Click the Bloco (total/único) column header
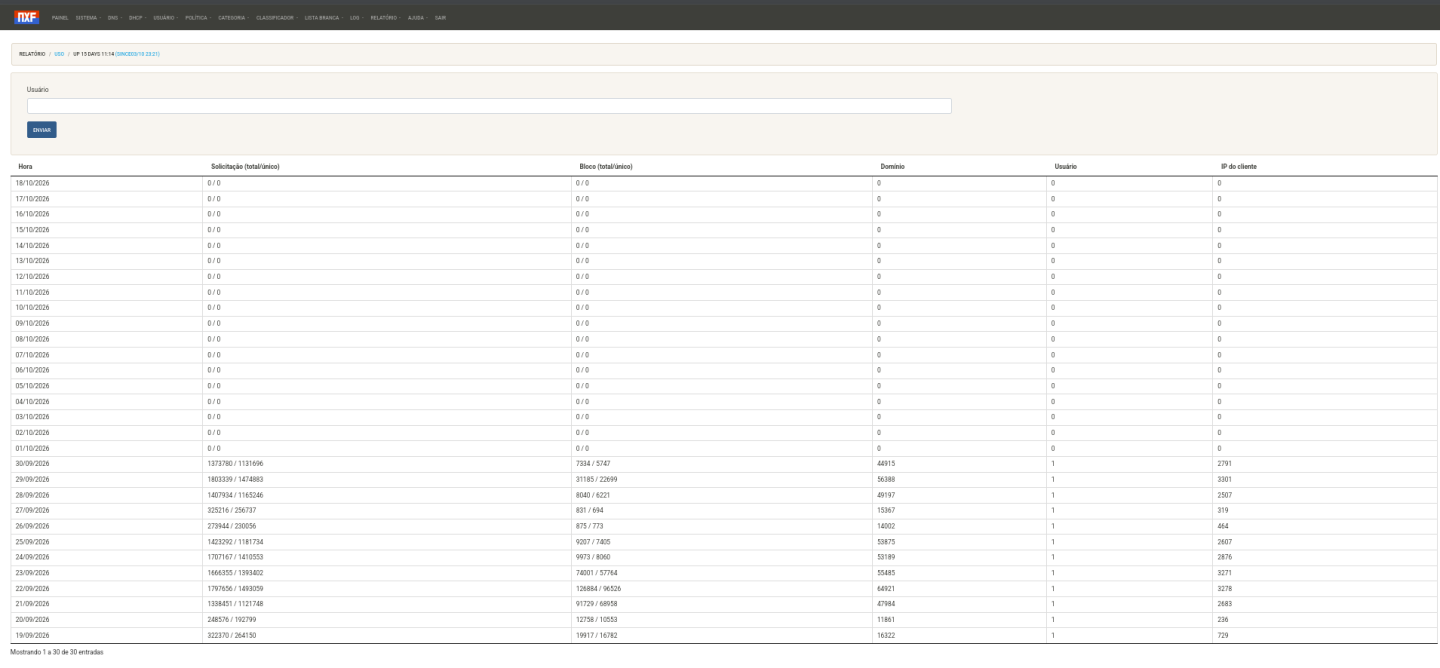 tap(605, 166)
